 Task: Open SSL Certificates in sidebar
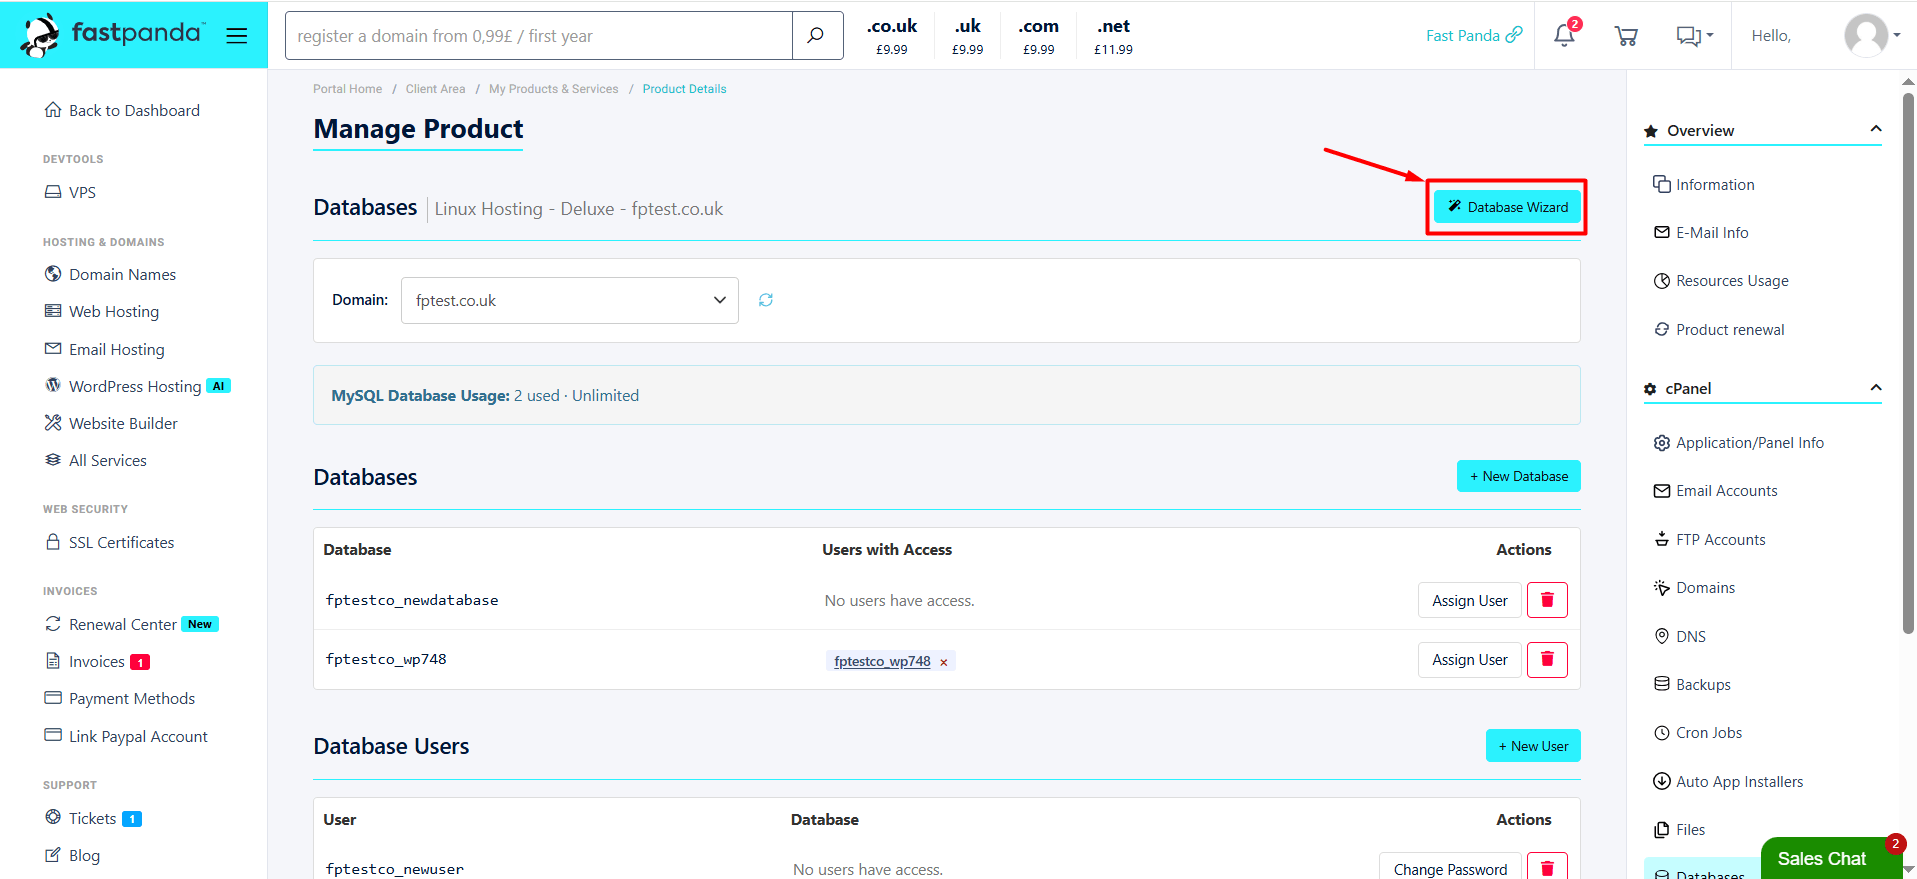point(109,542)
